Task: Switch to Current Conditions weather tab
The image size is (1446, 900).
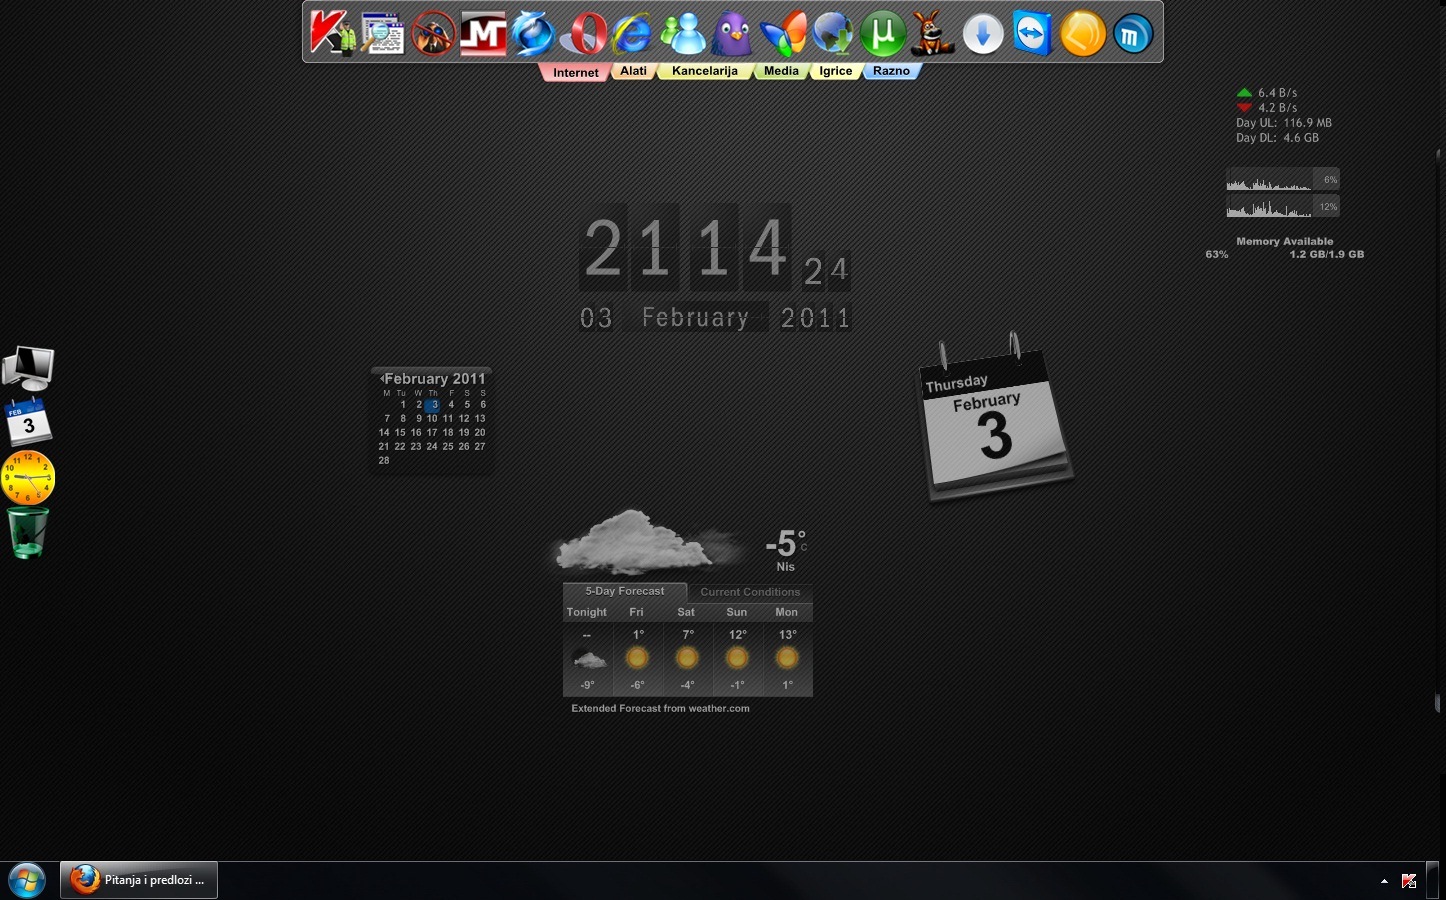Action: pos(750,592)
